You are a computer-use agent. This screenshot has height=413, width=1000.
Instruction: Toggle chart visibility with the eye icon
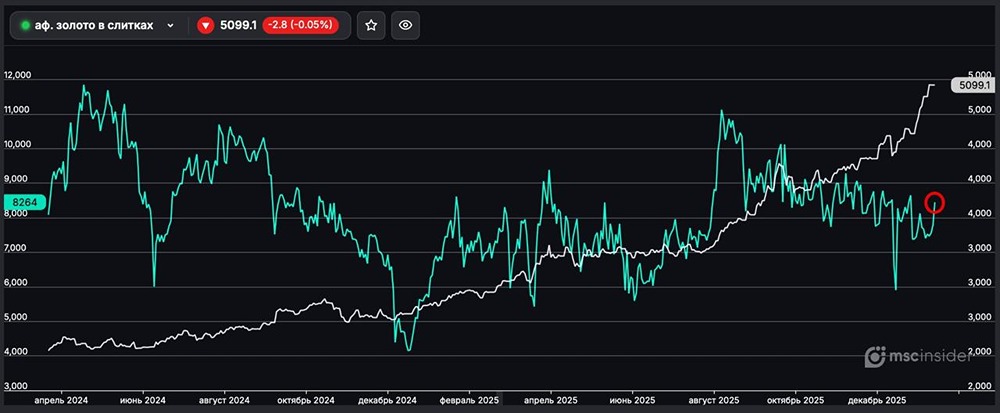point(405,25)
